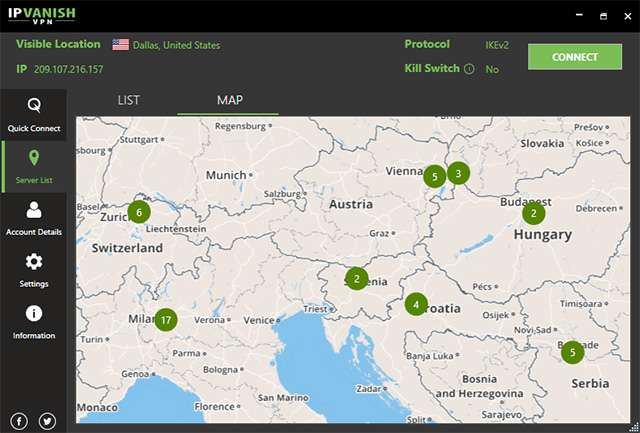This screenshot has height=433, width=640.
Task: Click the Twitter icon
Action: (x=47, y=421)
